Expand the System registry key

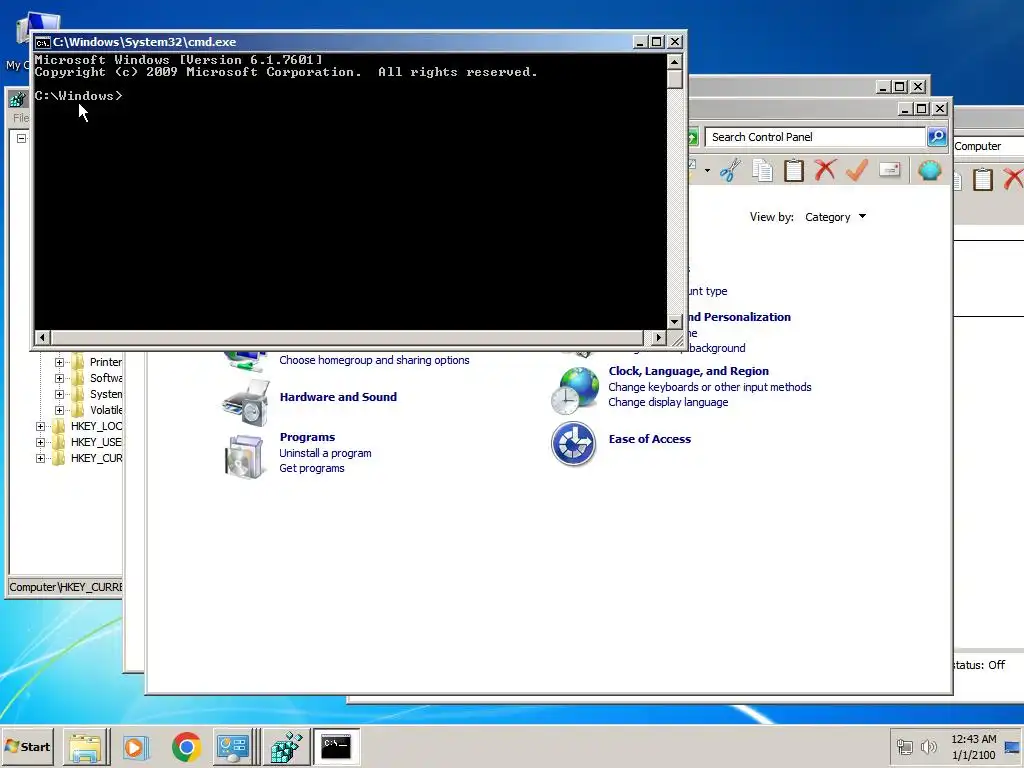(x=59, y=394)
